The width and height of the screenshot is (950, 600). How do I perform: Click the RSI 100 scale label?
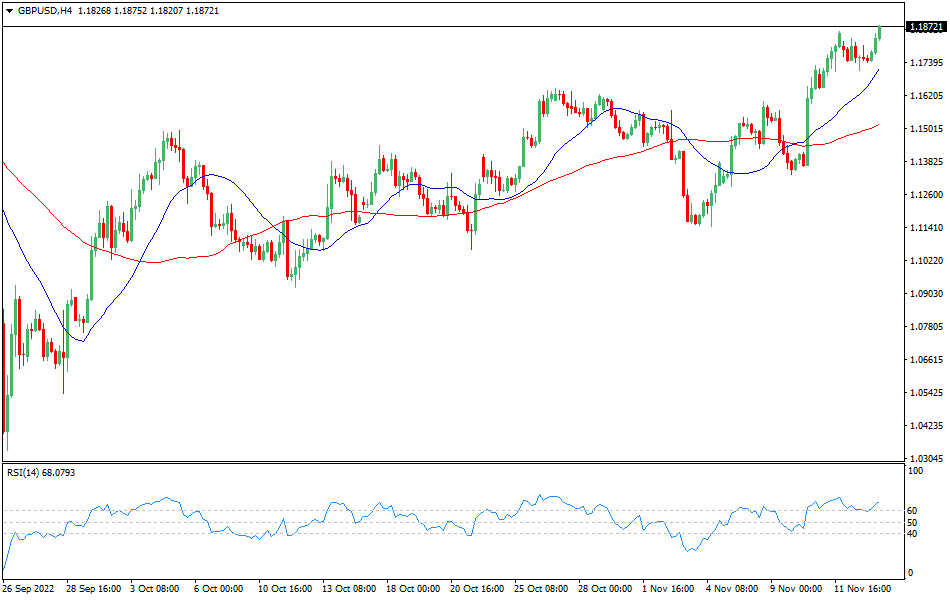914,470
